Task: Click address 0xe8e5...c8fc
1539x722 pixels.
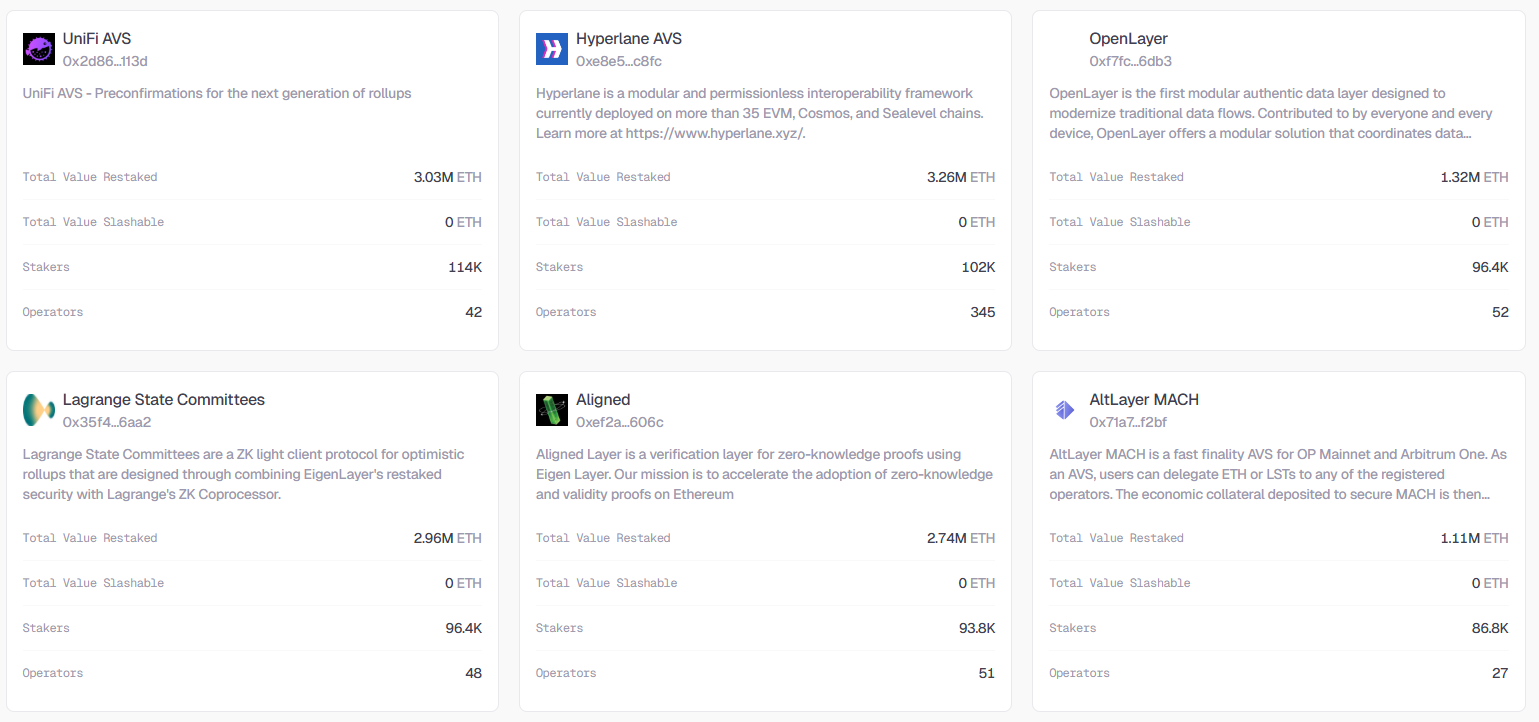Action: 619,61
